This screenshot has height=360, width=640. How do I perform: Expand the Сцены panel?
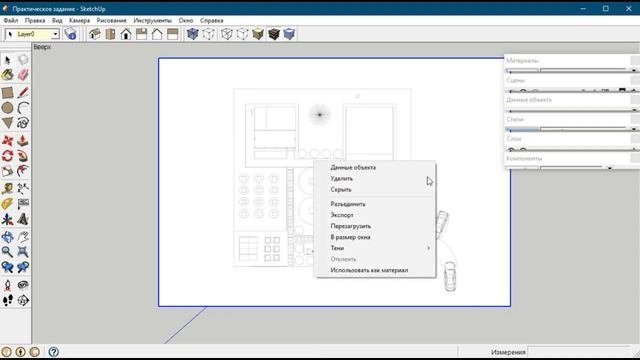click(x=572, y=80)
